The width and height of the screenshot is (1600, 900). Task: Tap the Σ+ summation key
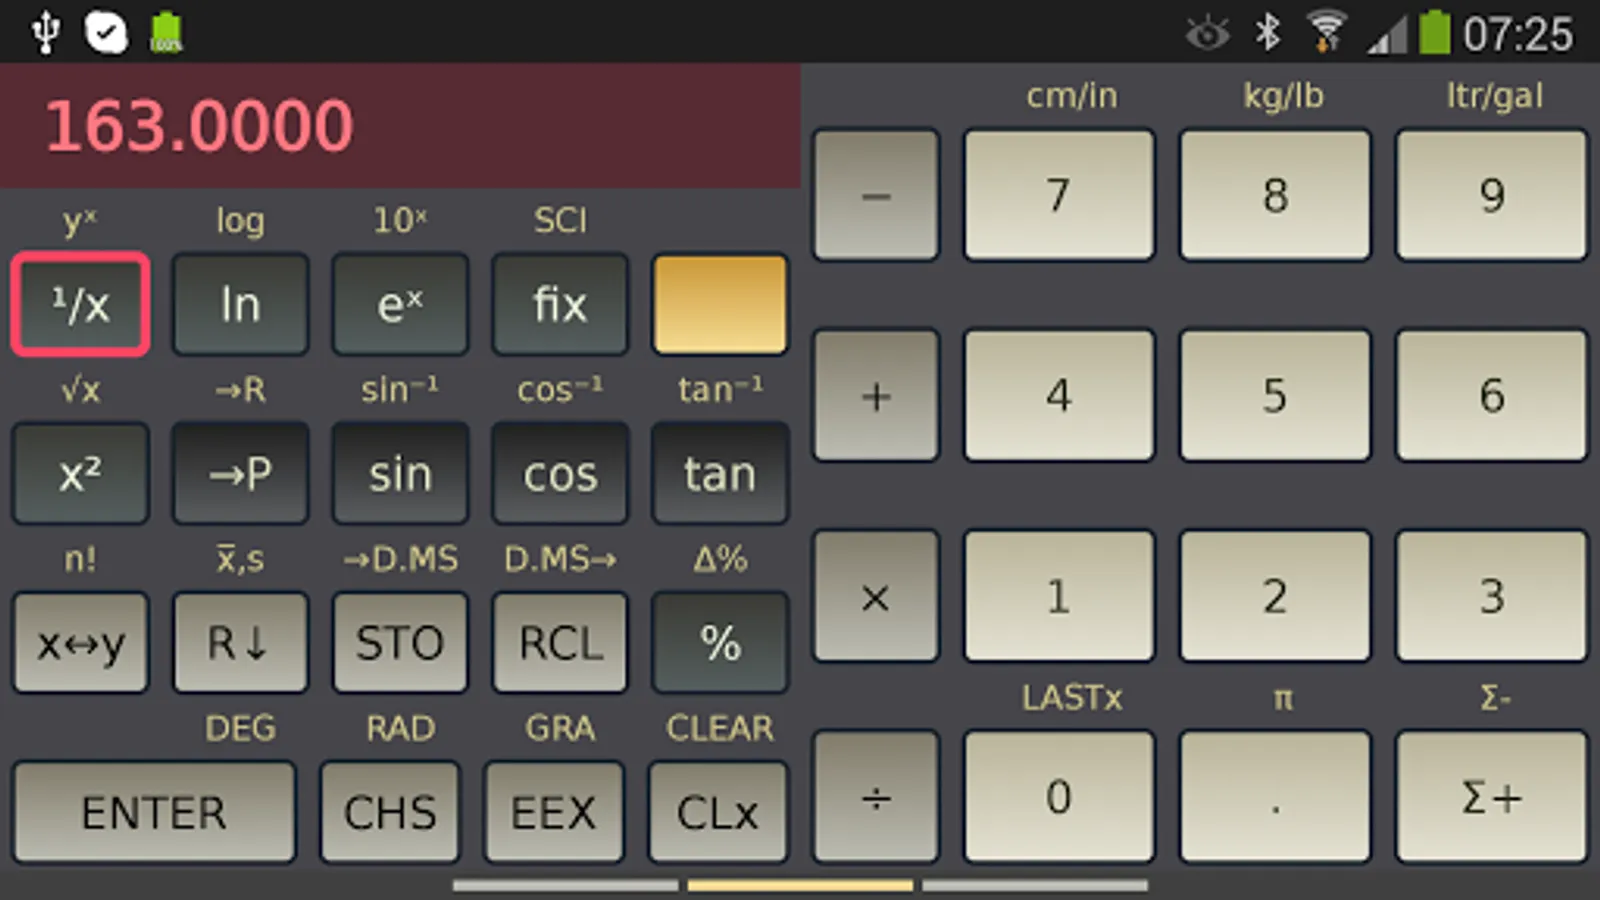pyautogui.click(x=1492, y=797)
